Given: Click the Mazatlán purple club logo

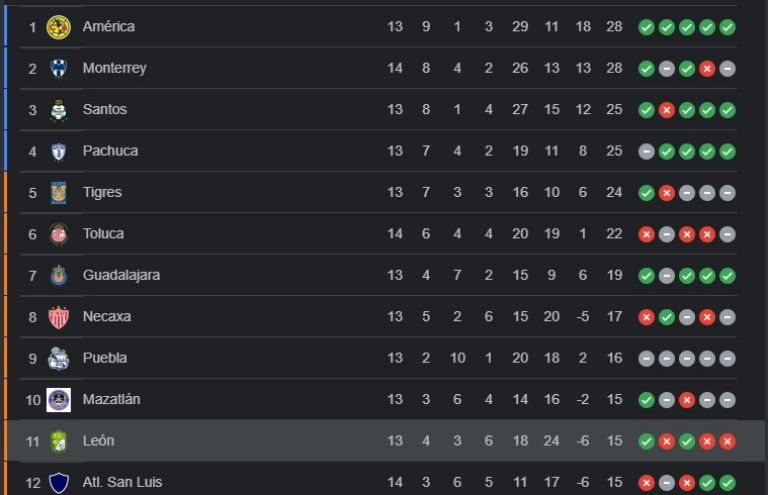Looking at the screenshot, I should coord(59,399).
